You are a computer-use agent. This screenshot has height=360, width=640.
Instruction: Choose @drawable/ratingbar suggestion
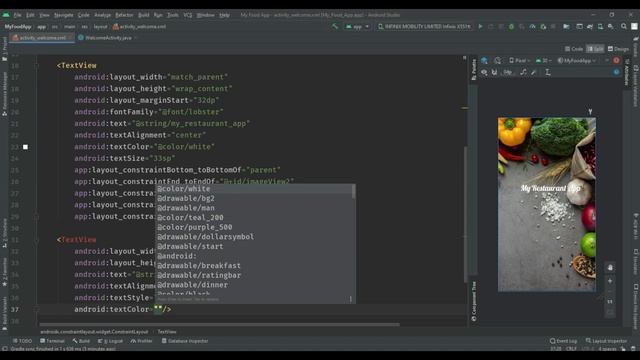[x=254, y=276]
